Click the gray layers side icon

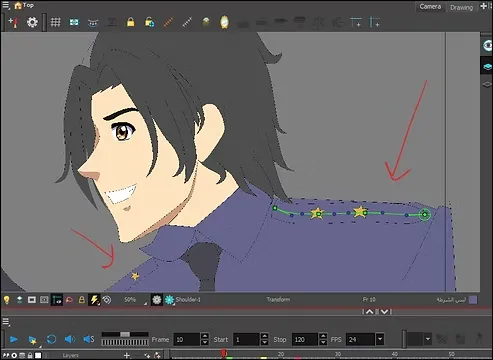(x=487, y=84)
